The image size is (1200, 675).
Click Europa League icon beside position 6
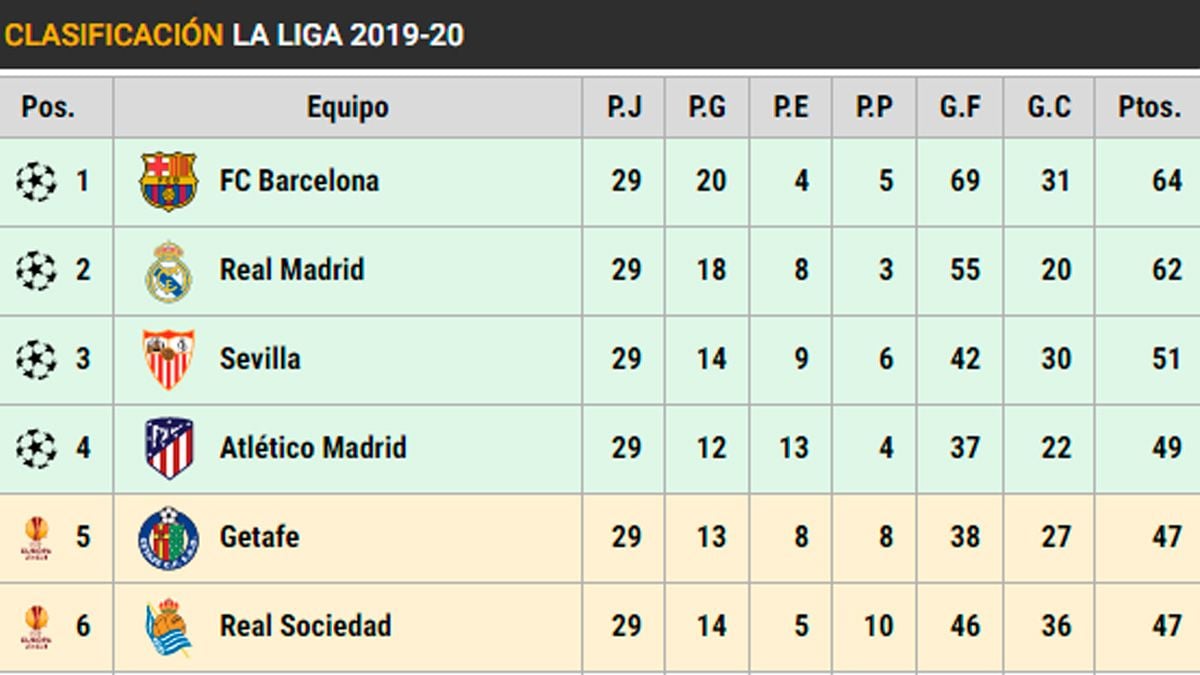(x=36, y=627)
